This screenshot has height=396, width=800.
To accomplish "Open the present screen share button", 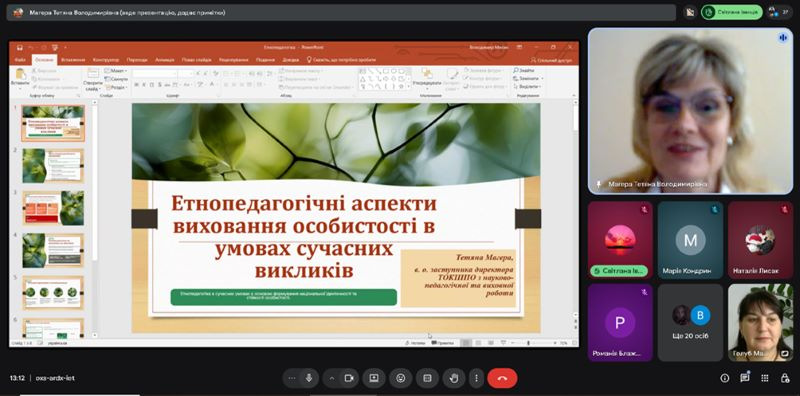I will point(374,378).
